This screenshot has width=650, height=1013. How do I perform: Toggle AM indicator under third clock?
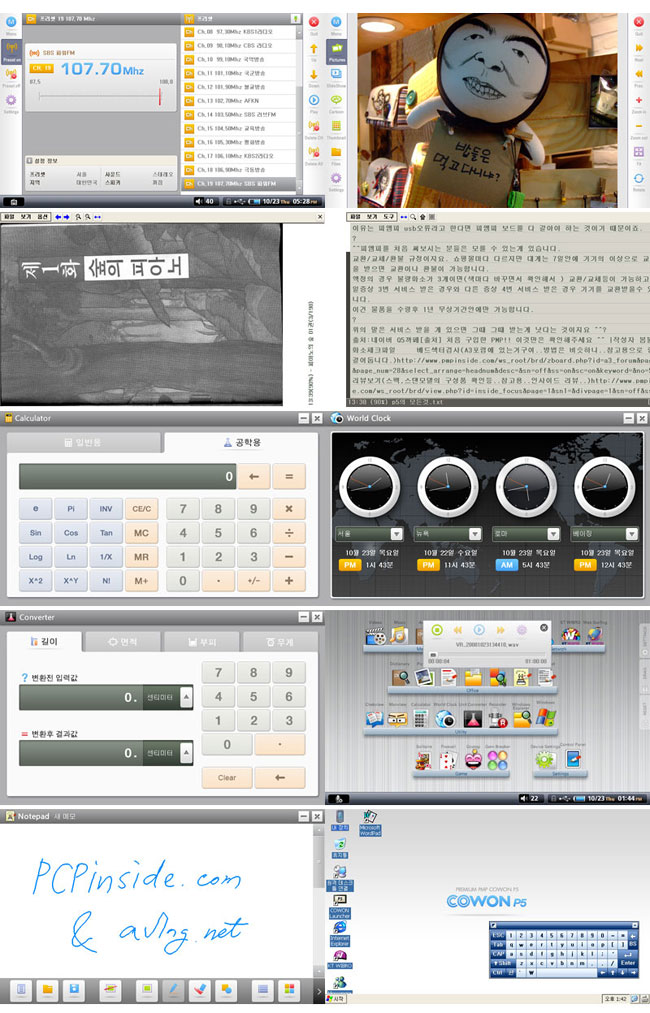[507, 565]
